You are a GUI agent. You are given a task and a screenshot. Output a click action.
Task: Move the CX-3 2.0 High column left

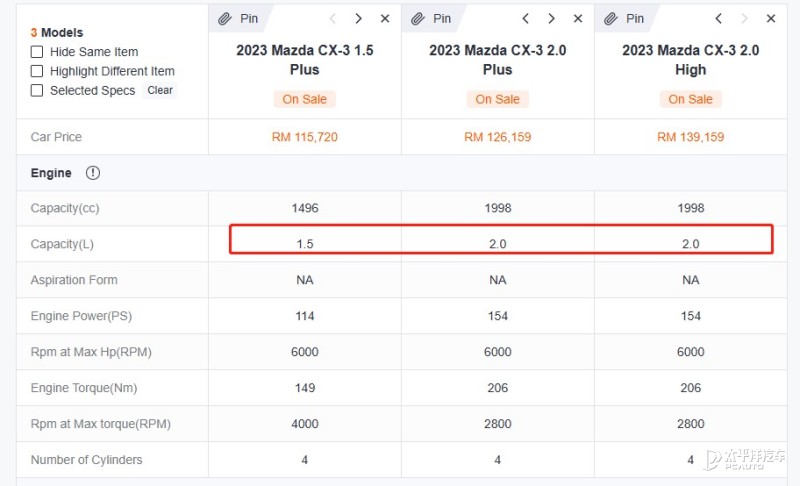718,19
